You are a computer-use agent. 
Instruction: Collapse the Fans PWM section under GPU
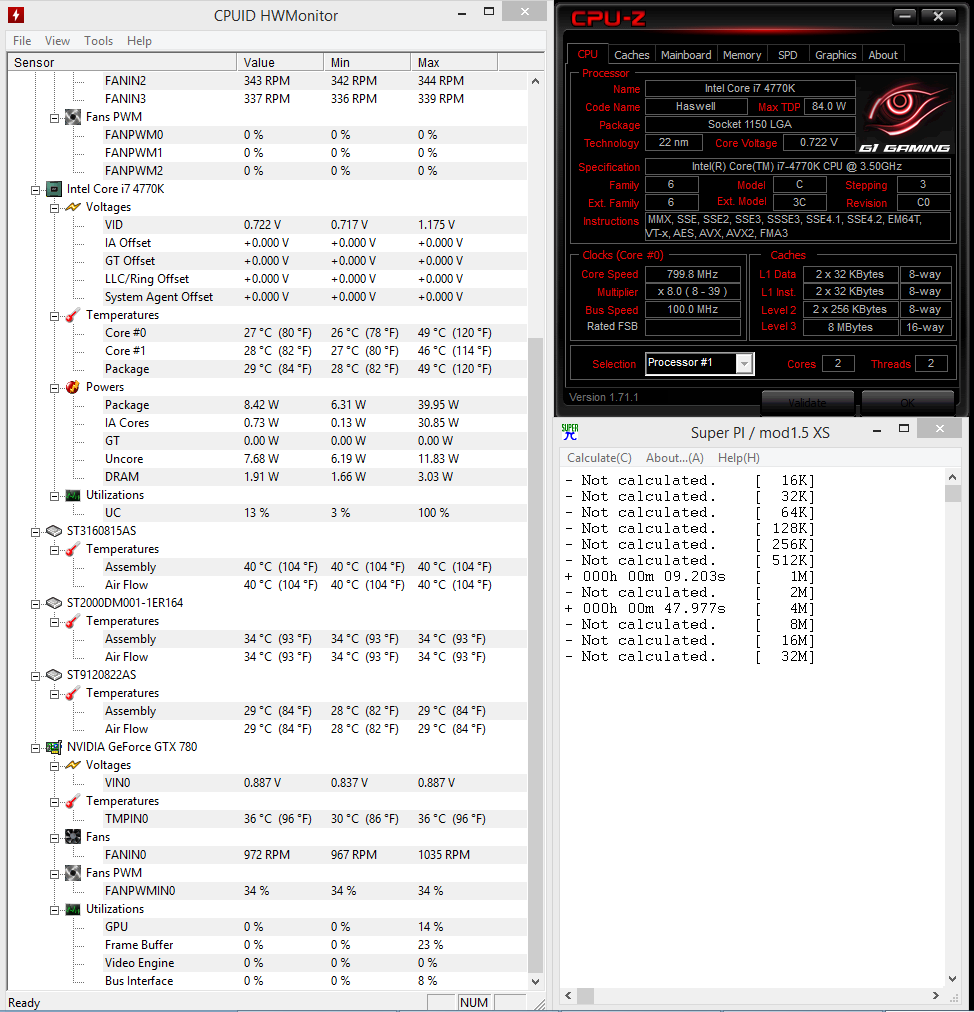point(55,873)
